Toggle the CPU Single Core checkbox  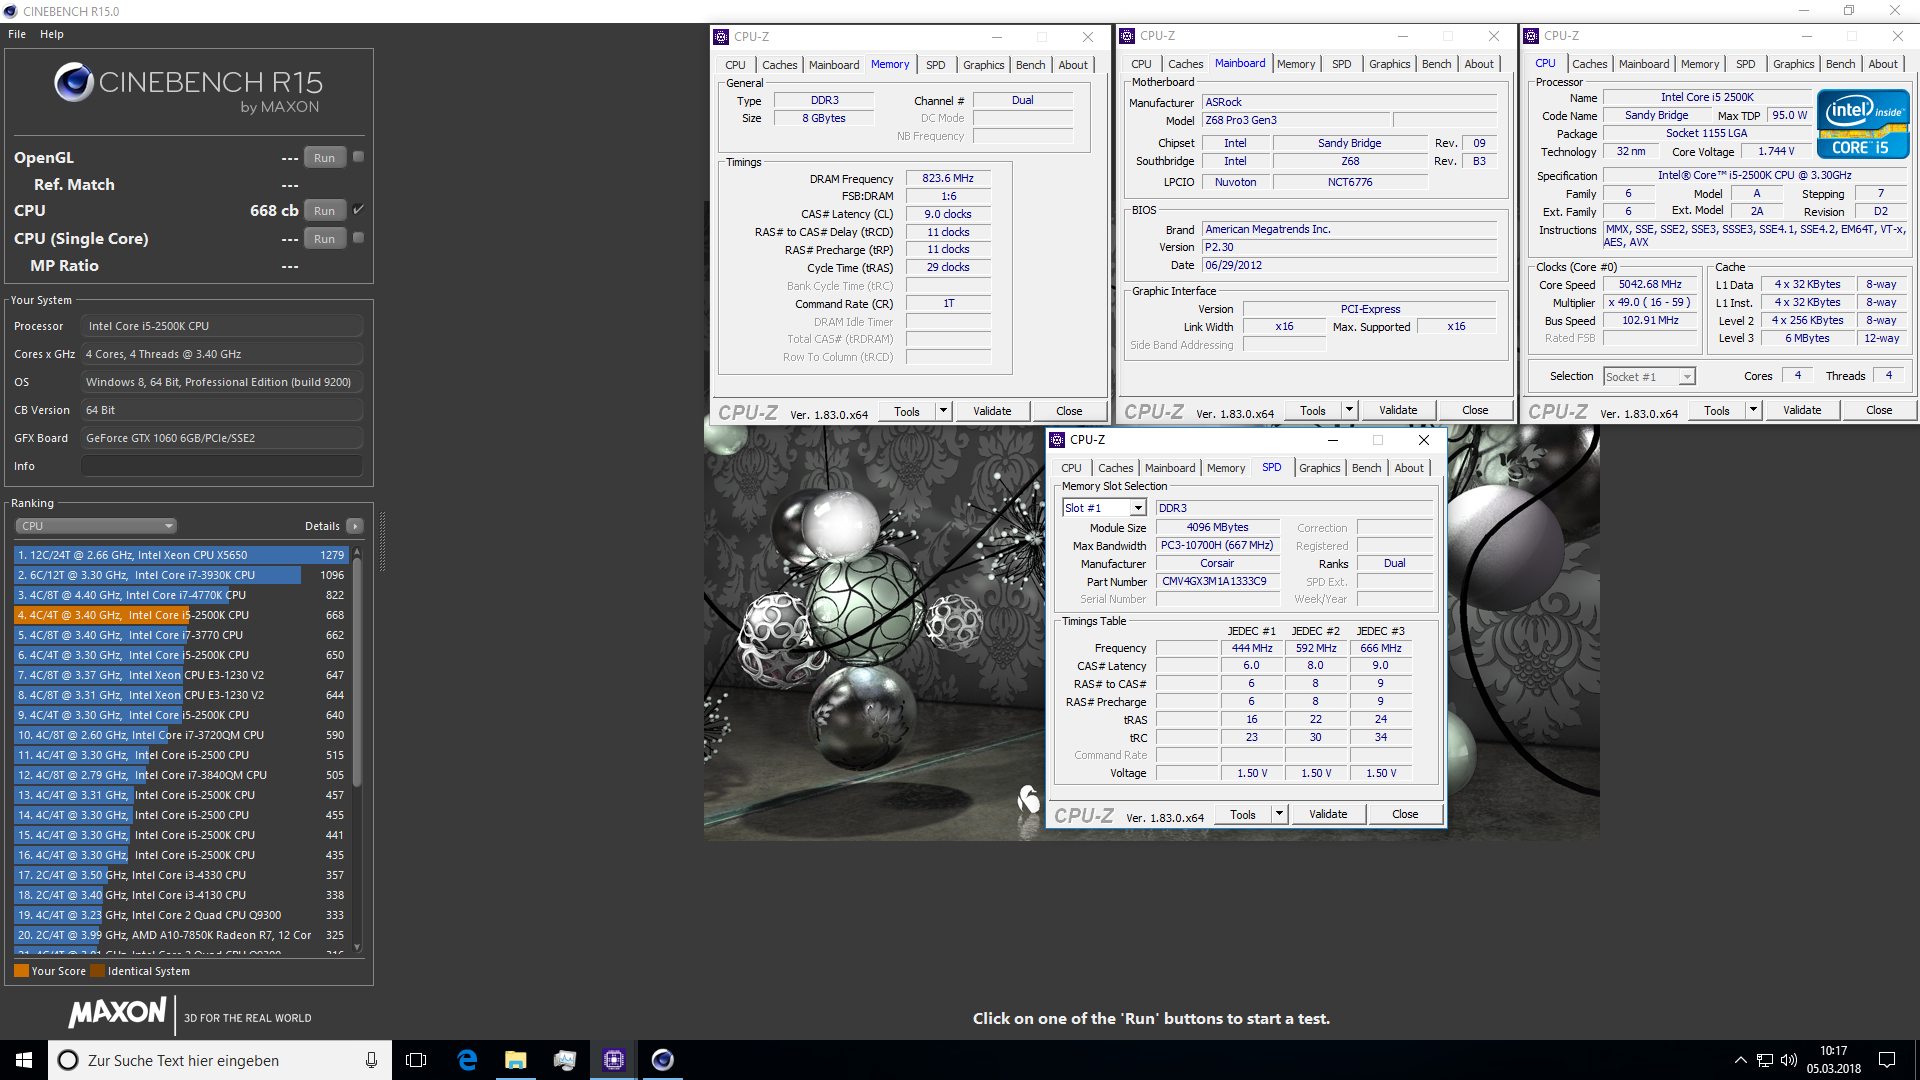[x=359, y=238]
